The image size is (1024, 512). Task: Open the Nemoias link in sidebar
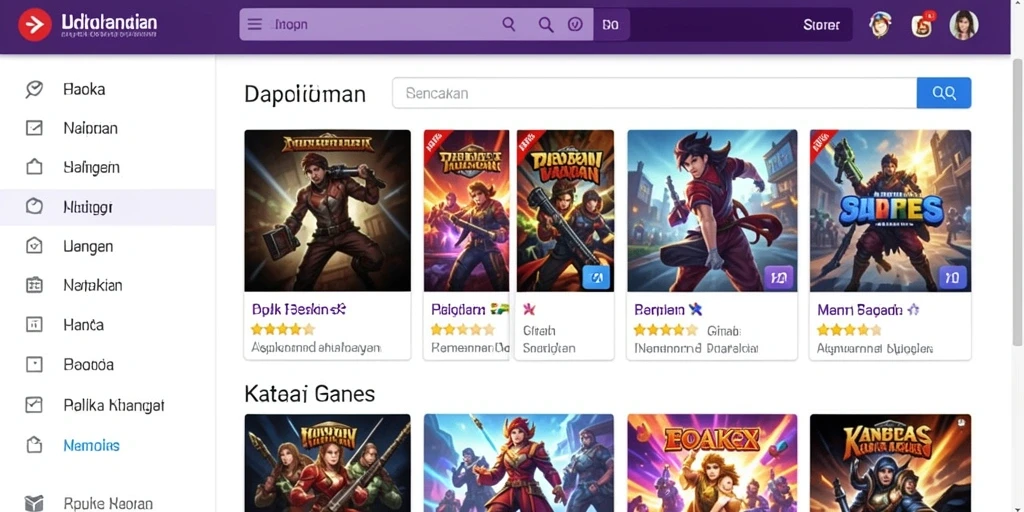click(x=91, y=446)
